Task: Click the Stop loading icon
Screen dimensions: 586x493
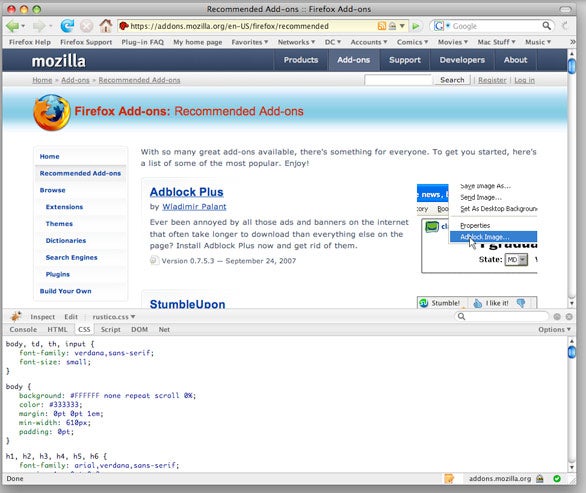Action: (86, 26)
